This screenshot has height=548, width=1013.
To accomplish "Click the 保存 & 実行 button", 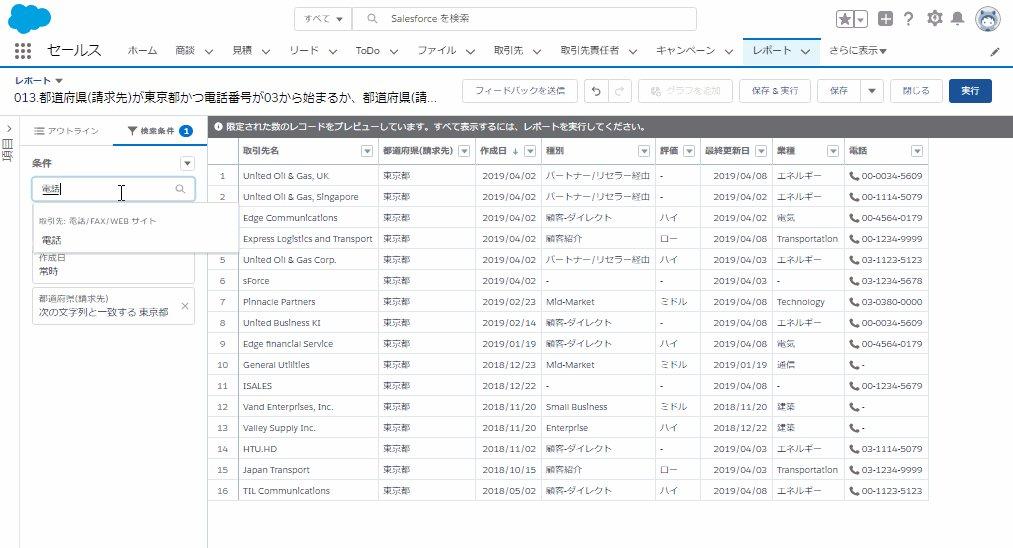I will click(775, 91).
